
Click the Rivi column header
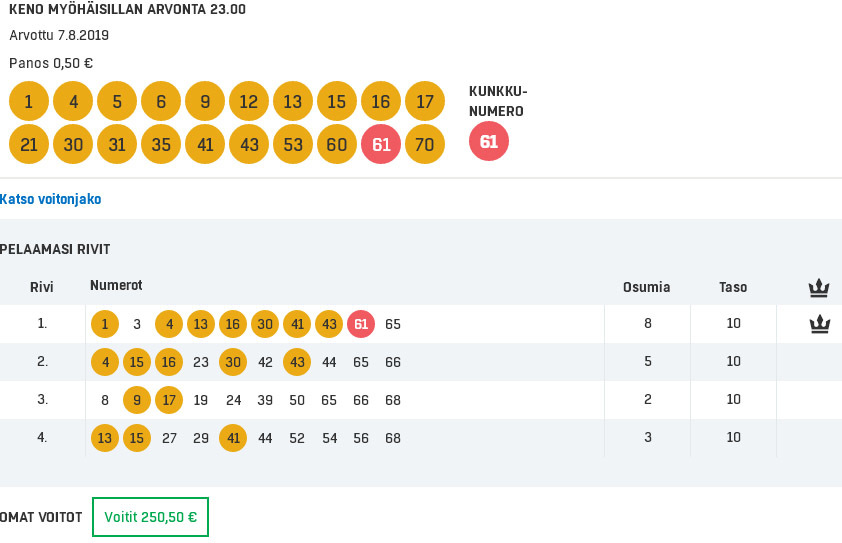click(x=42, y=287)
